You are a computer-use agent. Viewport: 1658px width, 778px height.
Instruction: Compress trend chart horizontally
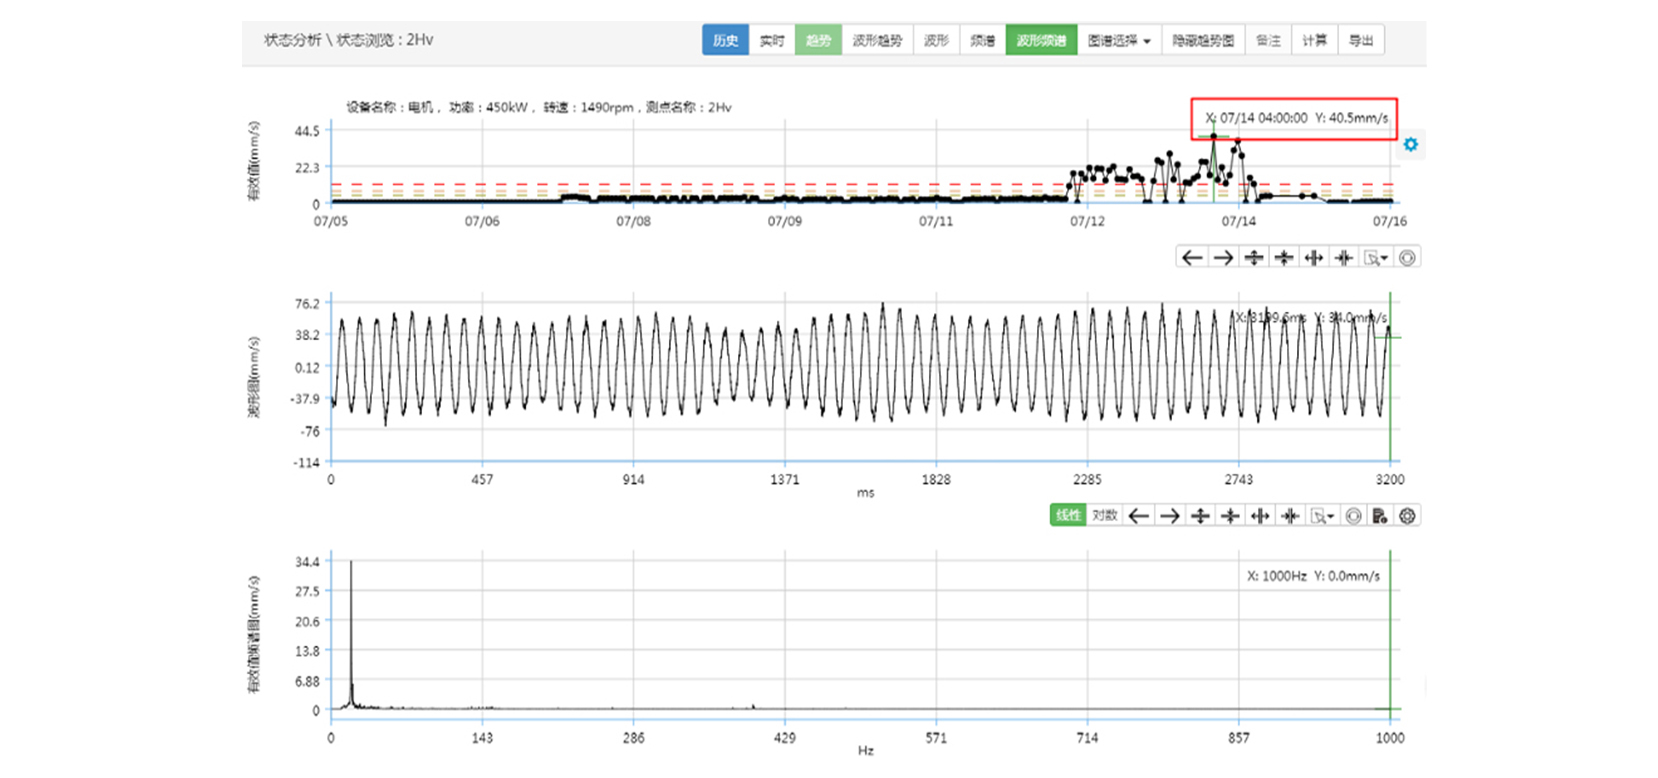pos(1345,258)
